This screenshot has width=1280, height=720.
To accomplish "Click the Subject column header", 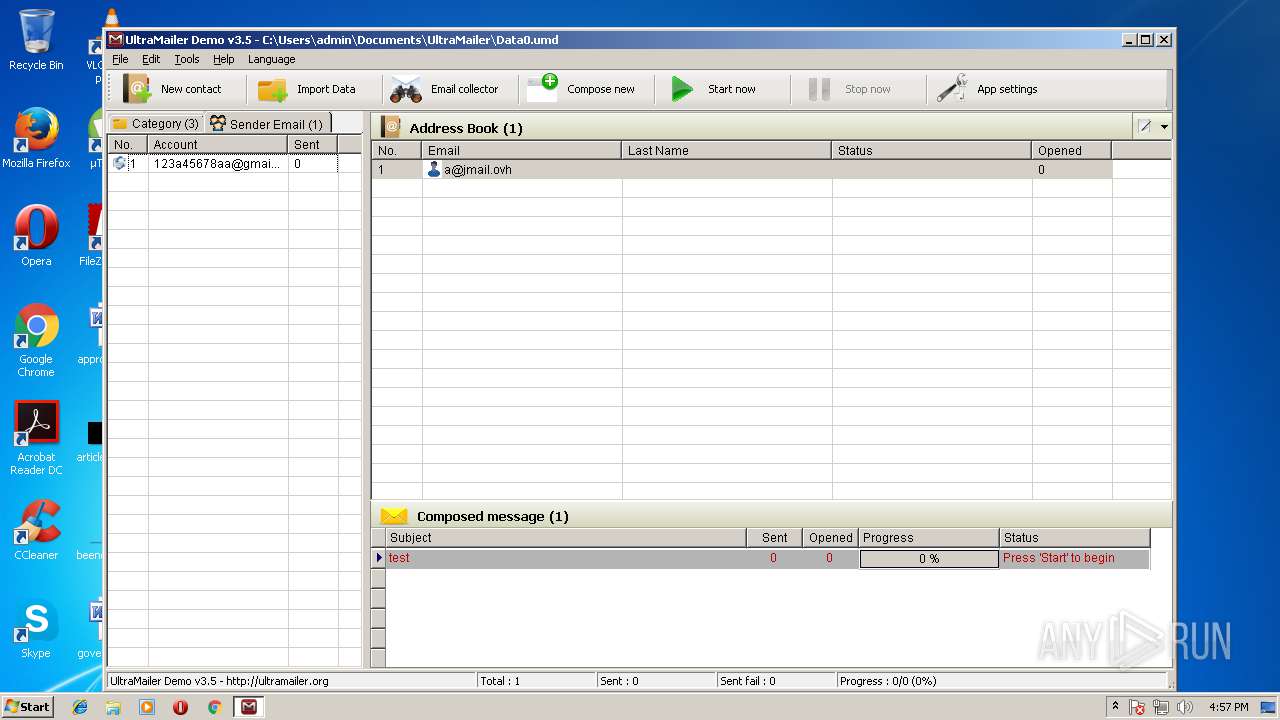I will tap(566, 537).
